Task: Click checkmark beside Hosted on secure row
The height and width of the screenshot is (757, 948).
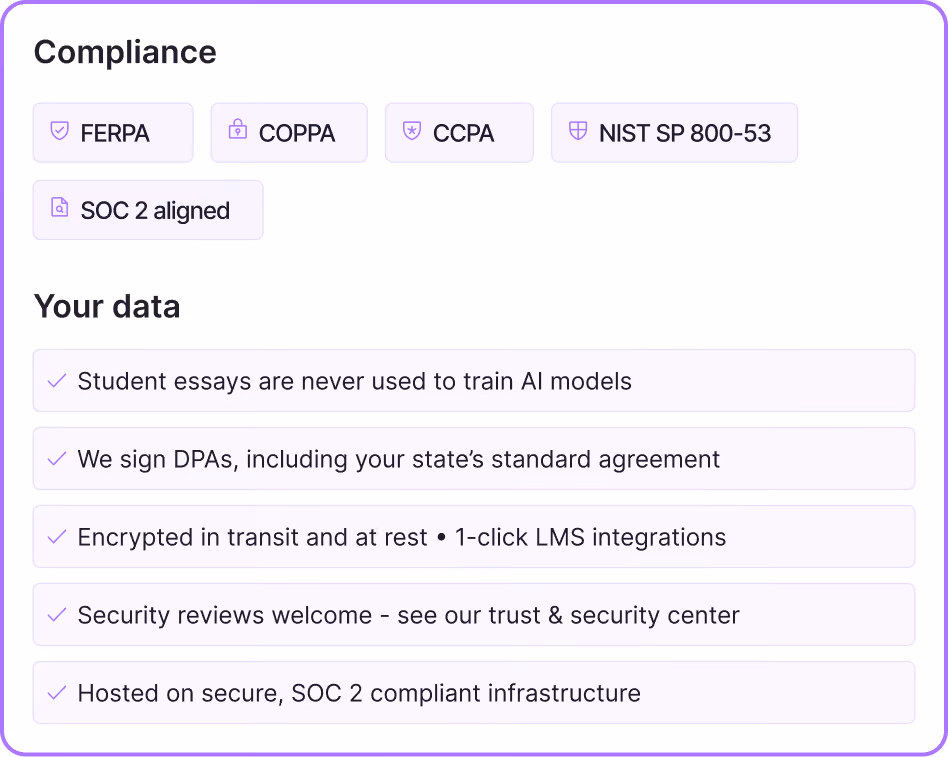Action: pyautogui.click(x=57, y=693)
